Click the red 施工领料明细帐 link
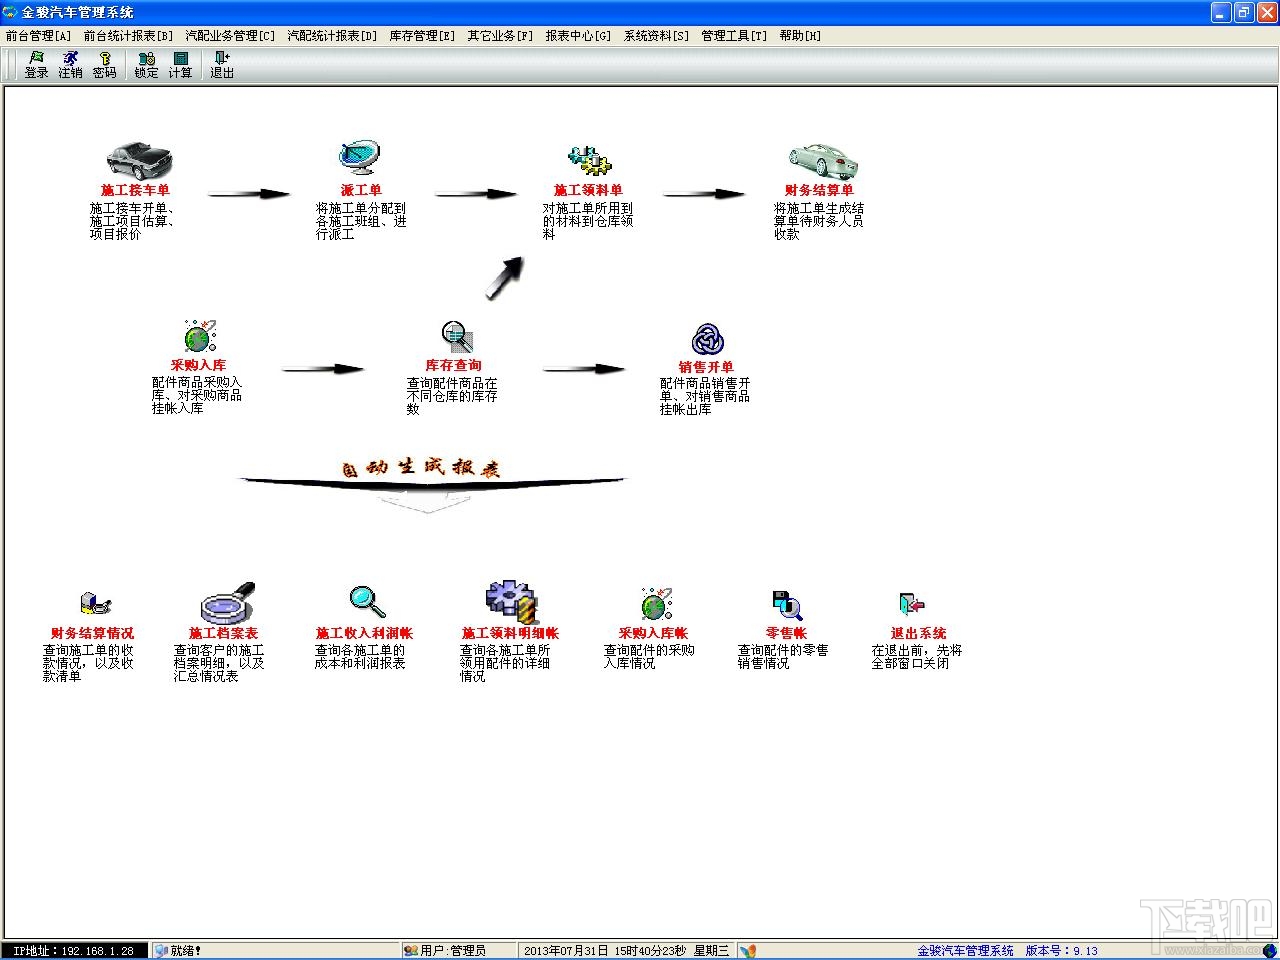This screenshot has width=1280, height=960. tap(510, 633)
